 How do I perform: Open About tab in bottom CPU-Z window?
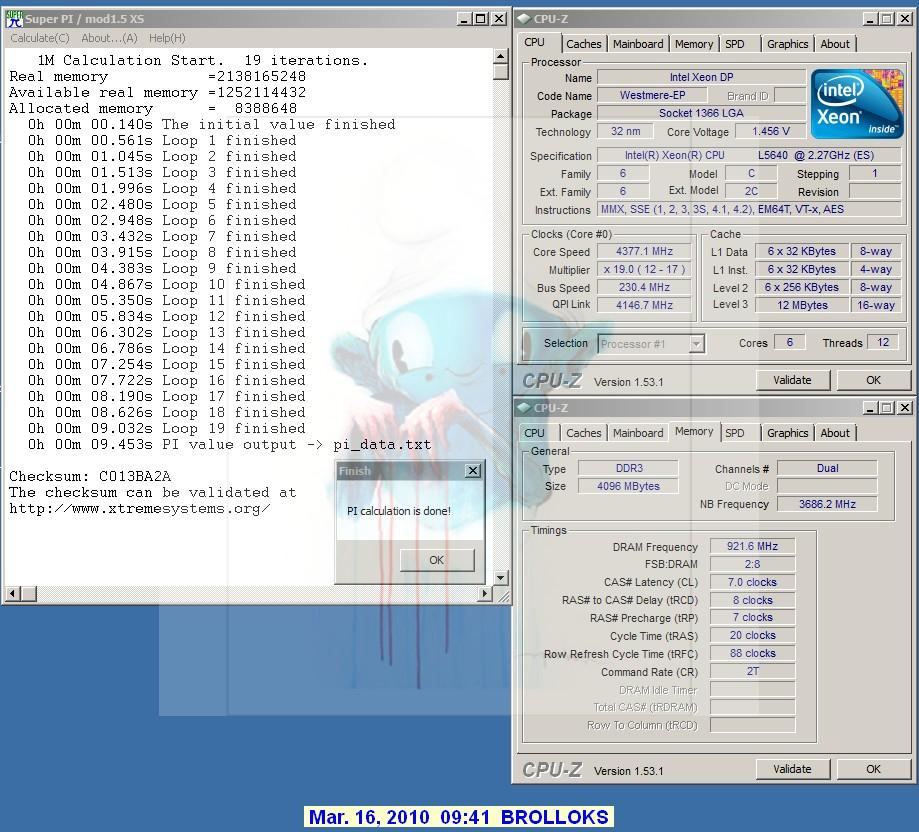click(x=835, y=433)
